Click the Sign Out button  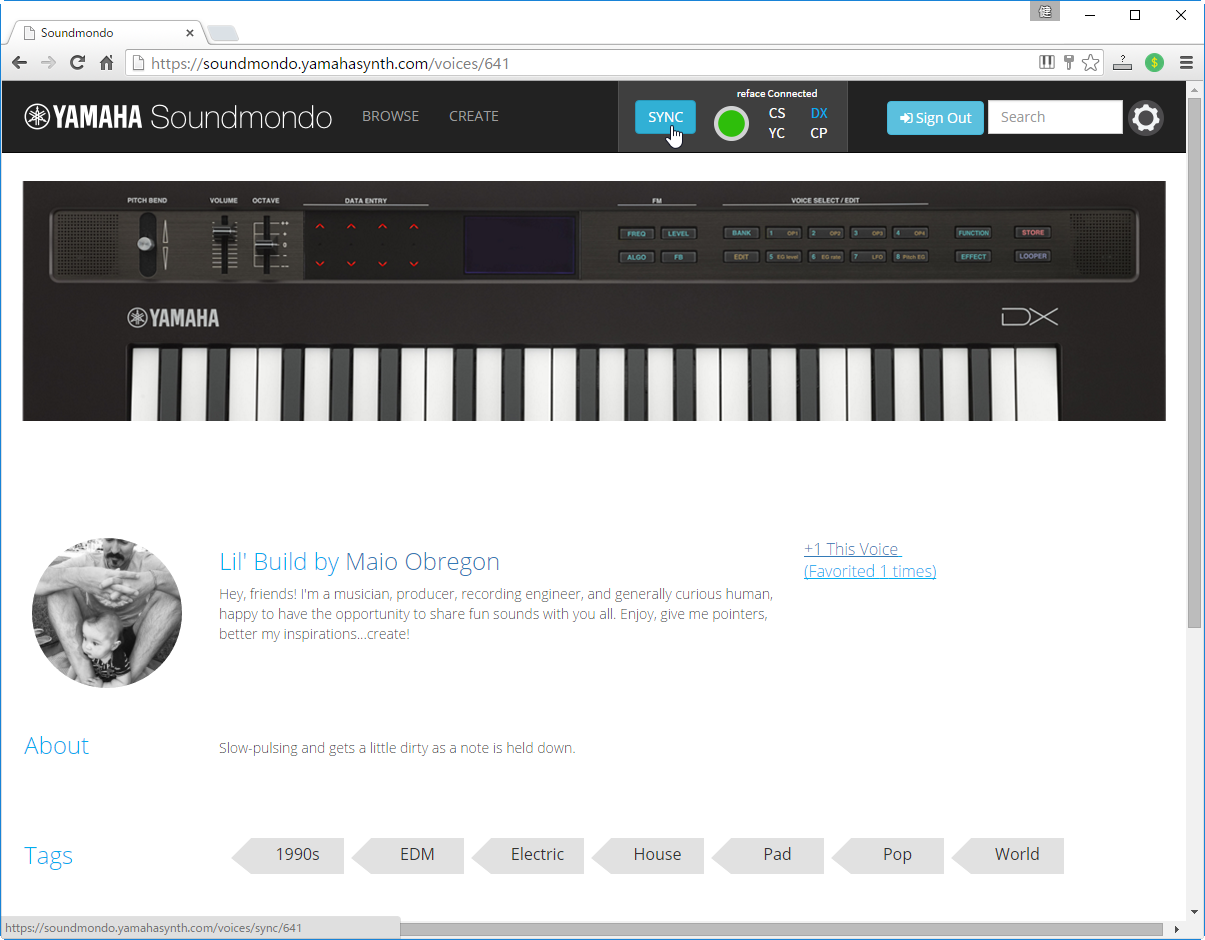coord(935,118)
